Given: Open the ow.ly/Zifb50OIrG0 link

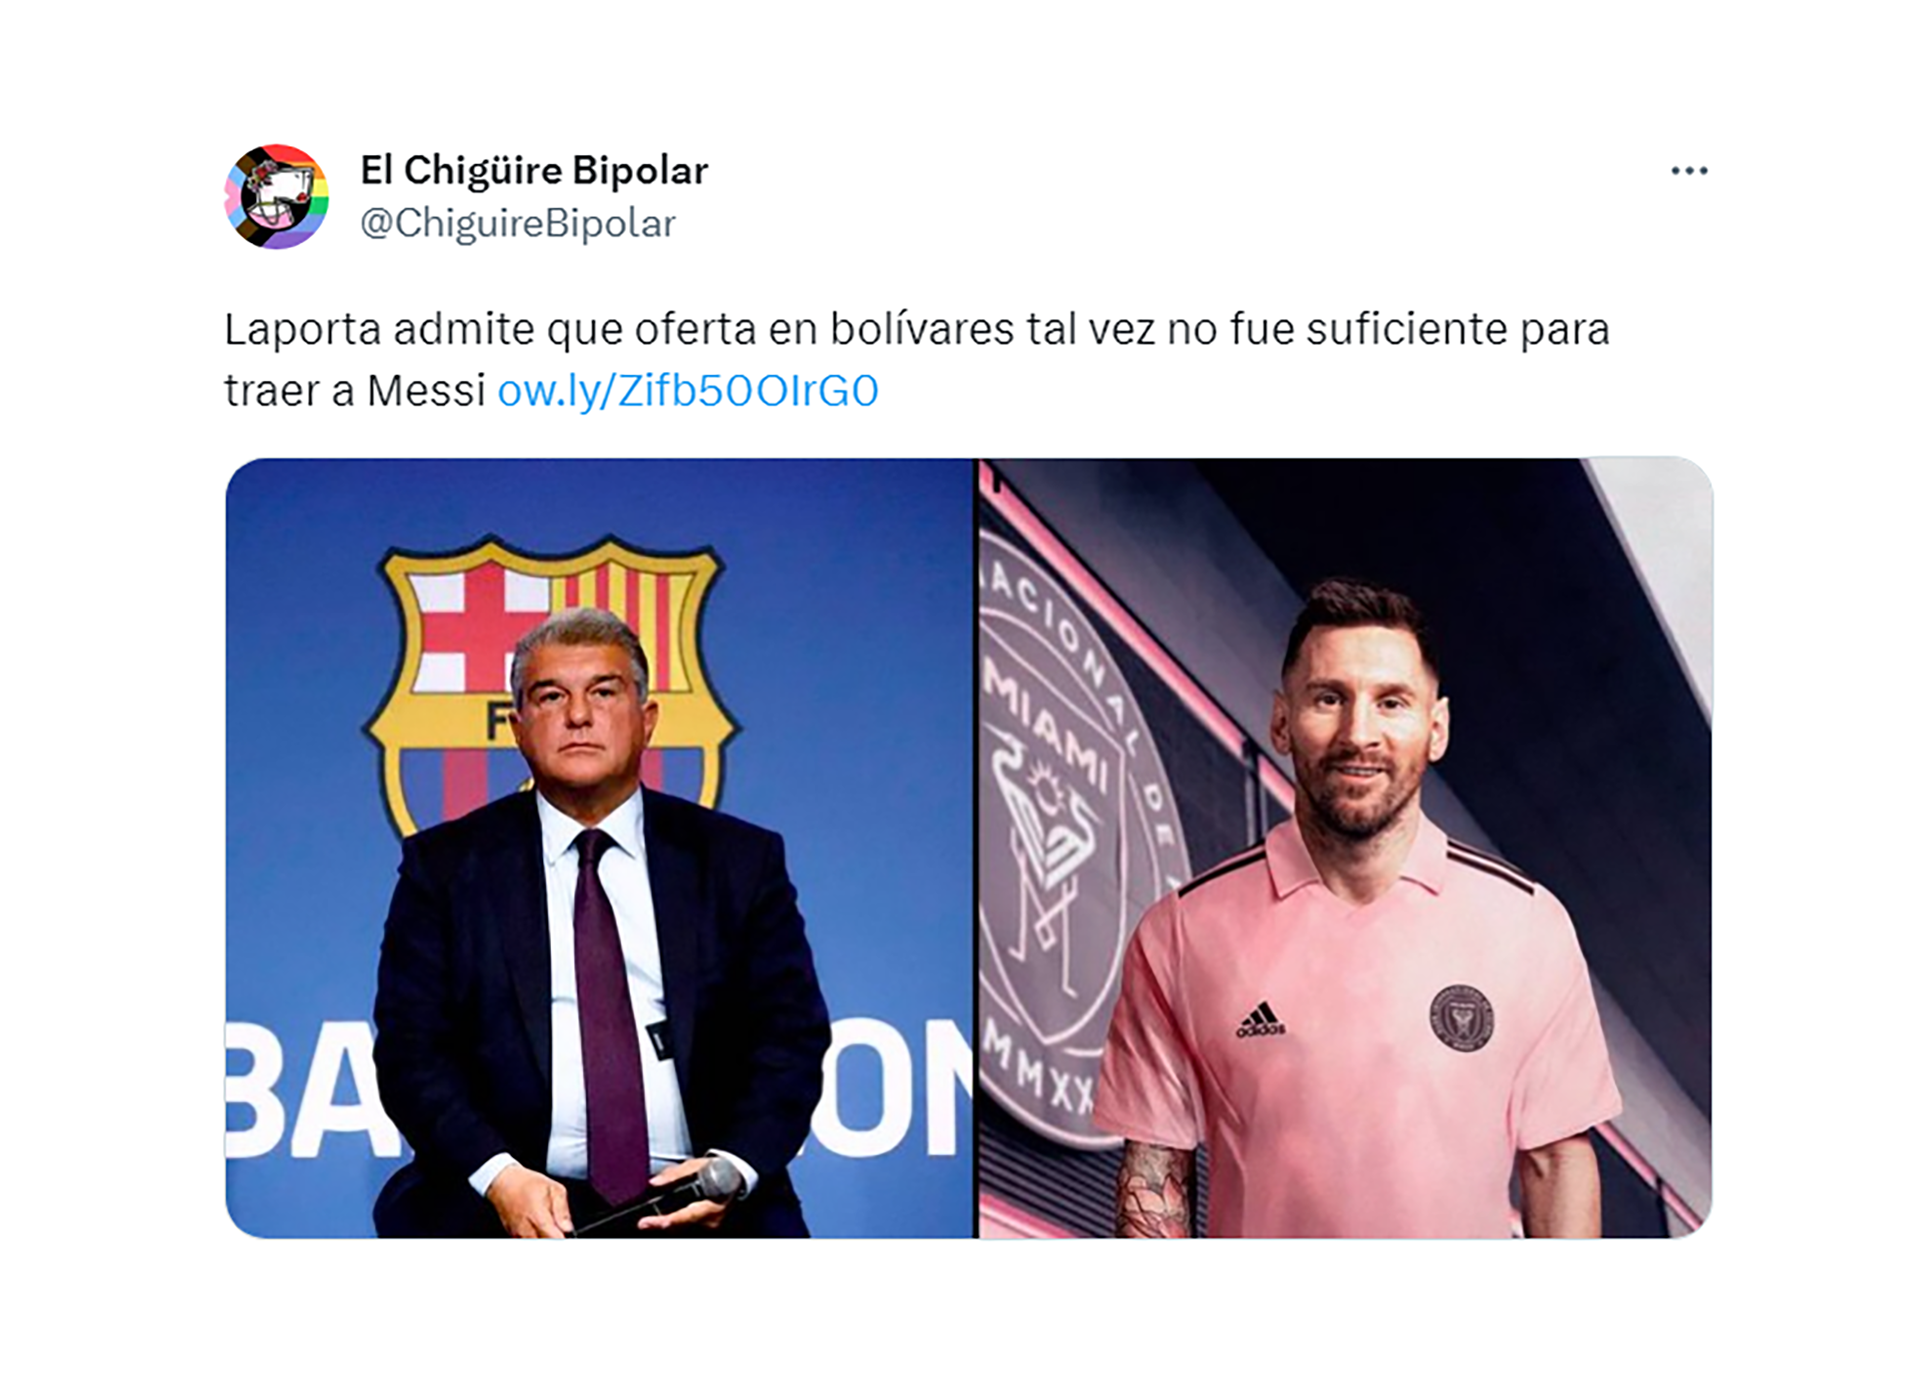Looking at the screenshot, I should [688, 390].
